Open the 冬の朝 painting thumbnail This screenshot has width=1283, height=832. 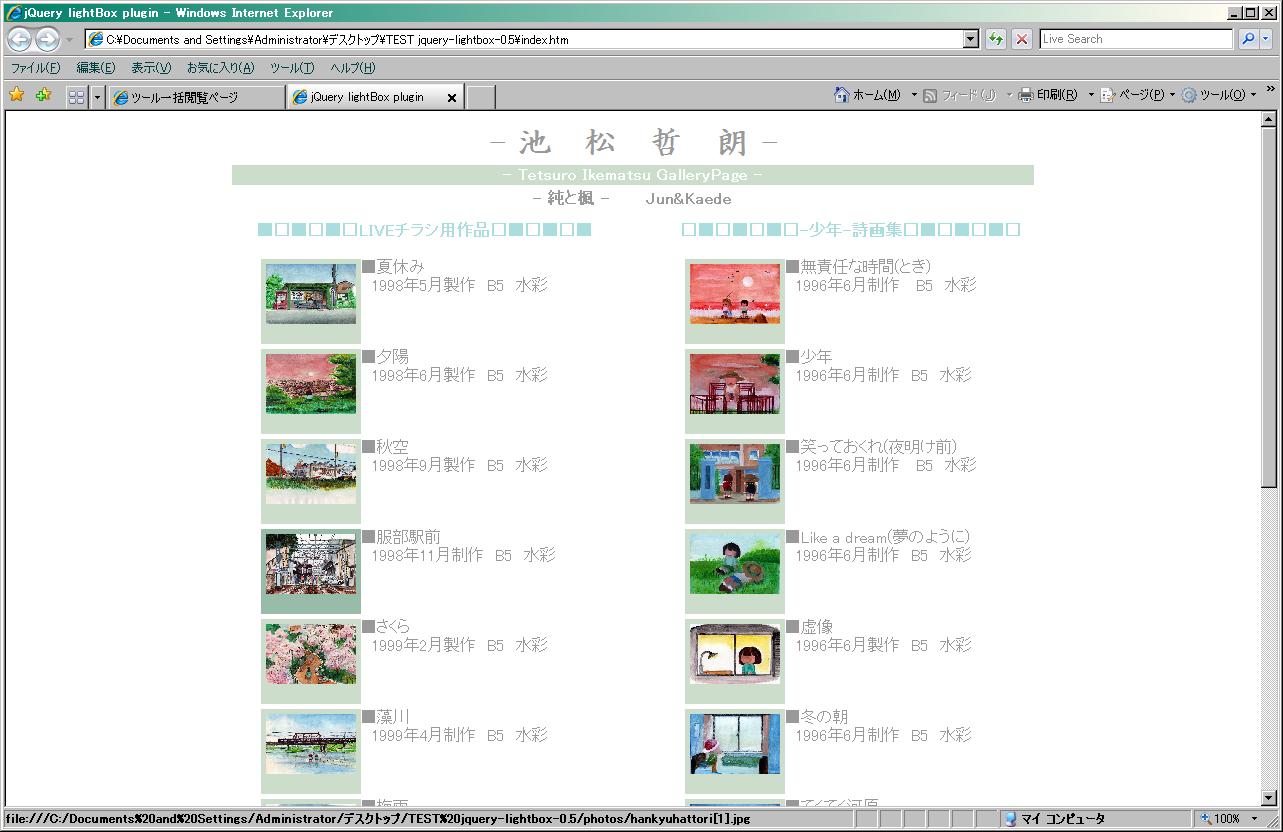(735, 744)
